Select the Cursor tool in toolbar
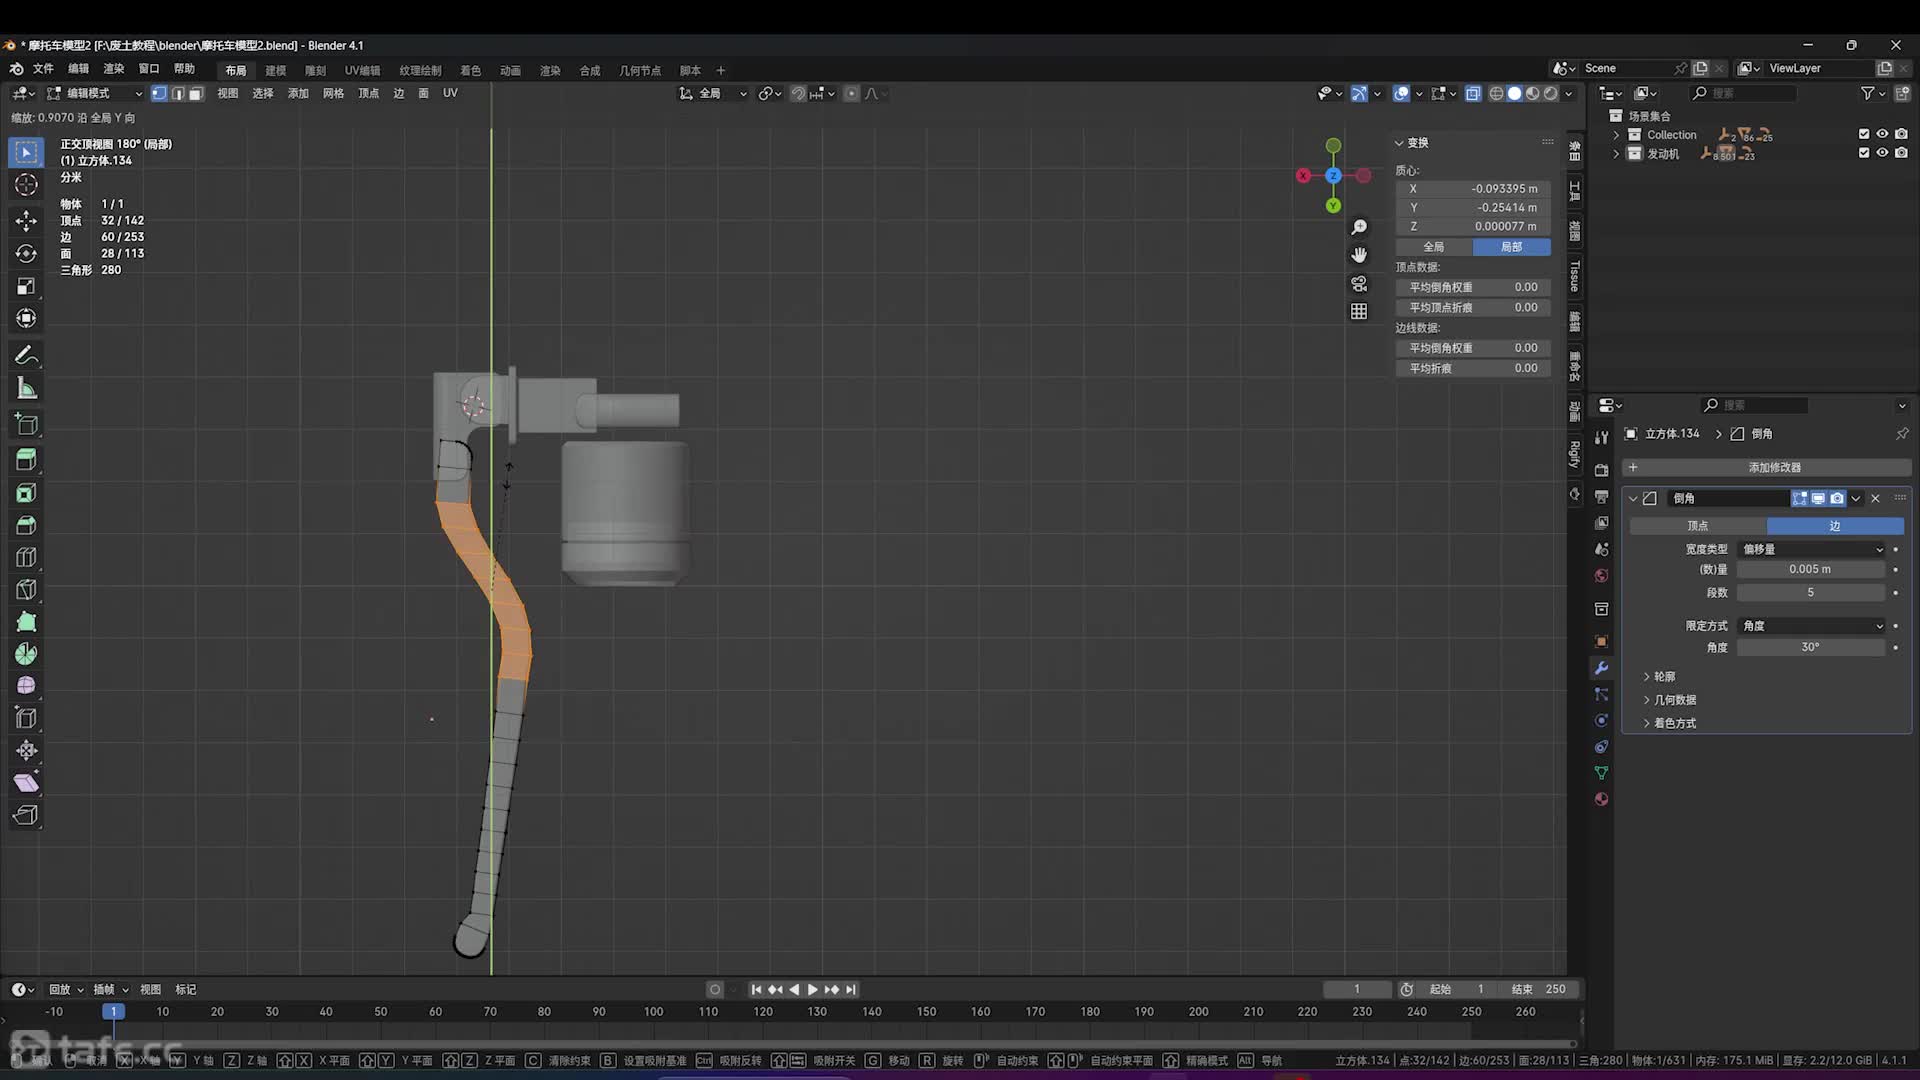Image resolution: width=1920 pixels, height=1080 pixels. tap(27, 185)
